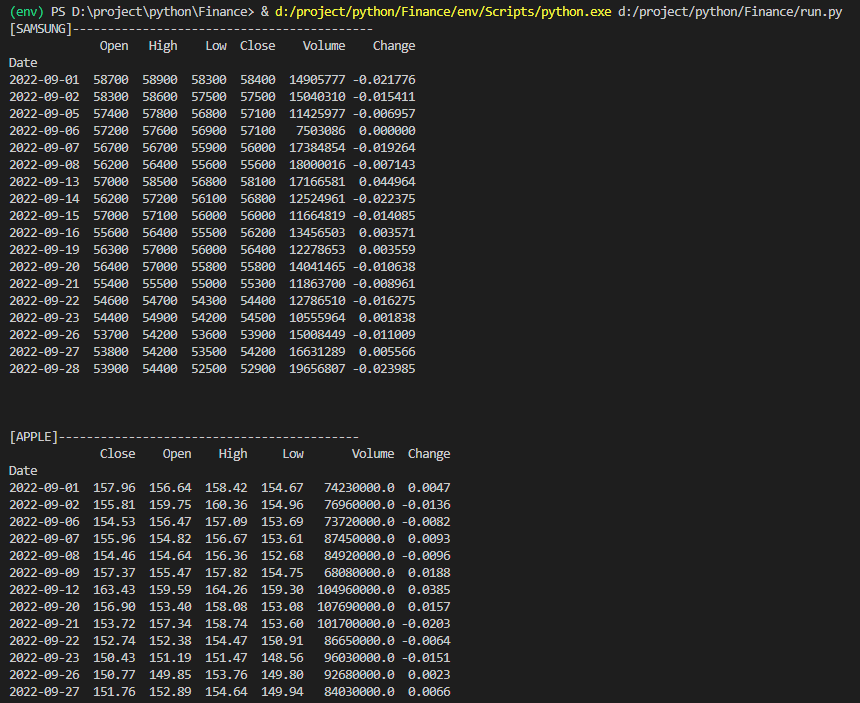Viewport: 860px width, 703px height.
Task: Click Apple close value 157.37
Action: (114, 572)
